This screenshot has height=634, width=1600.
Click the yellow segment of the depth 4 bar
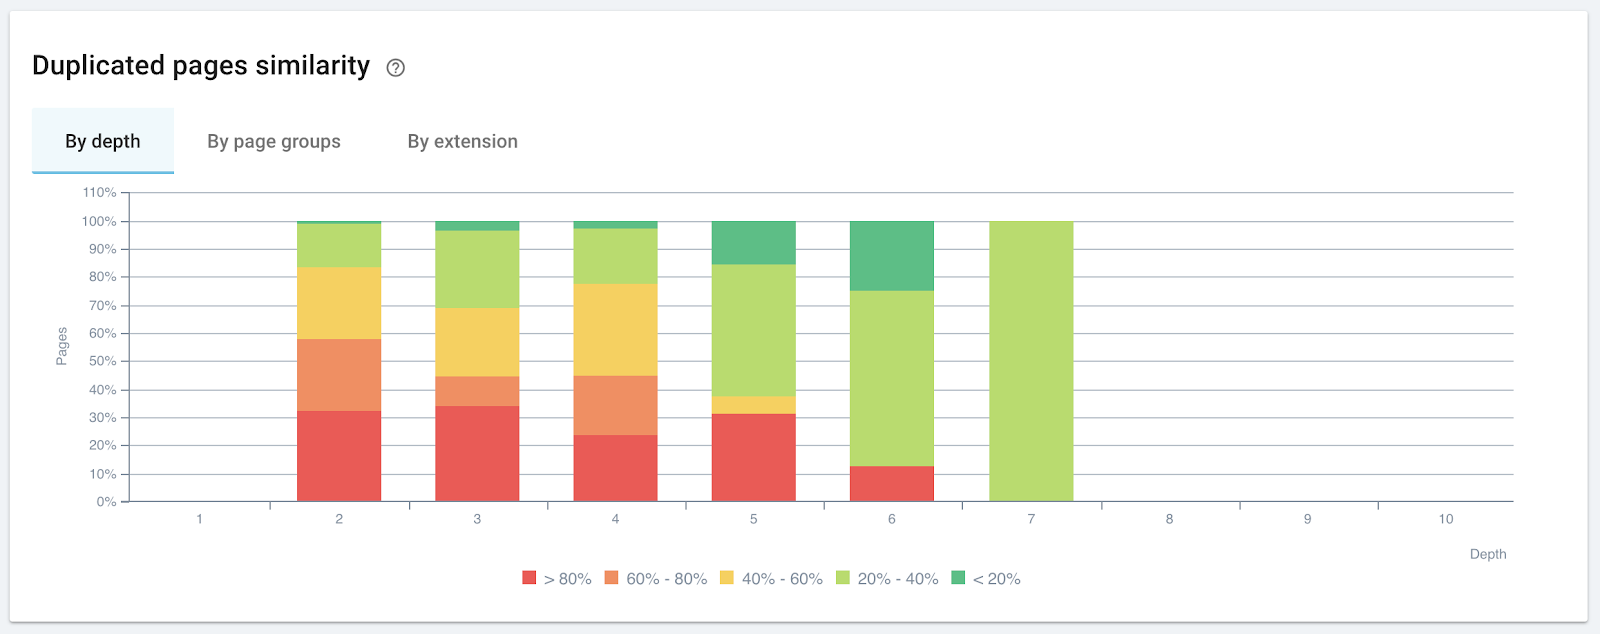[615, 330]
